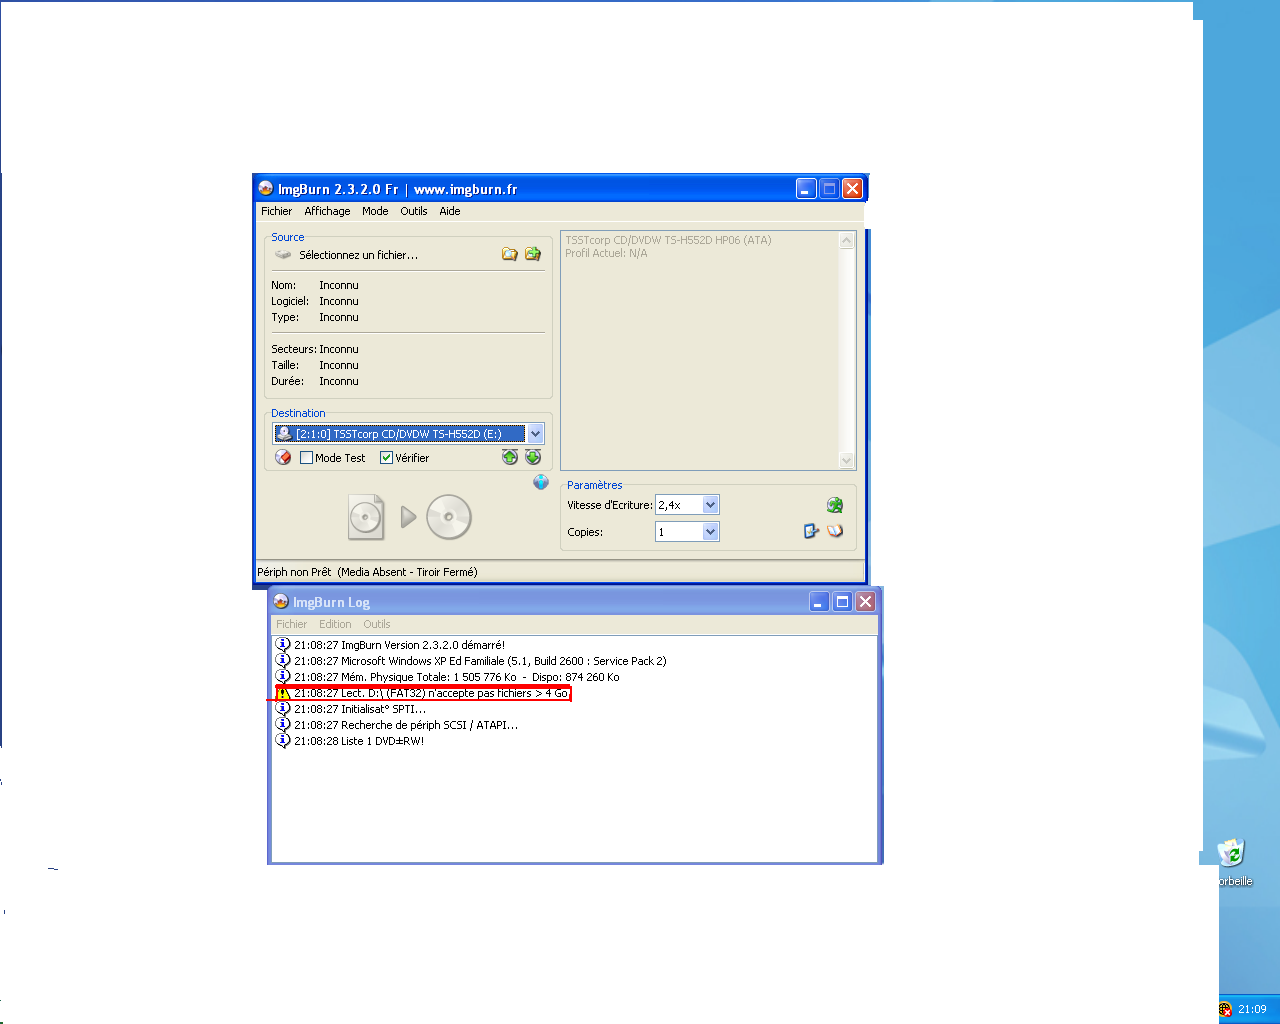
Task: Click the open book icon in Paramètres
Action: (835, 531)
